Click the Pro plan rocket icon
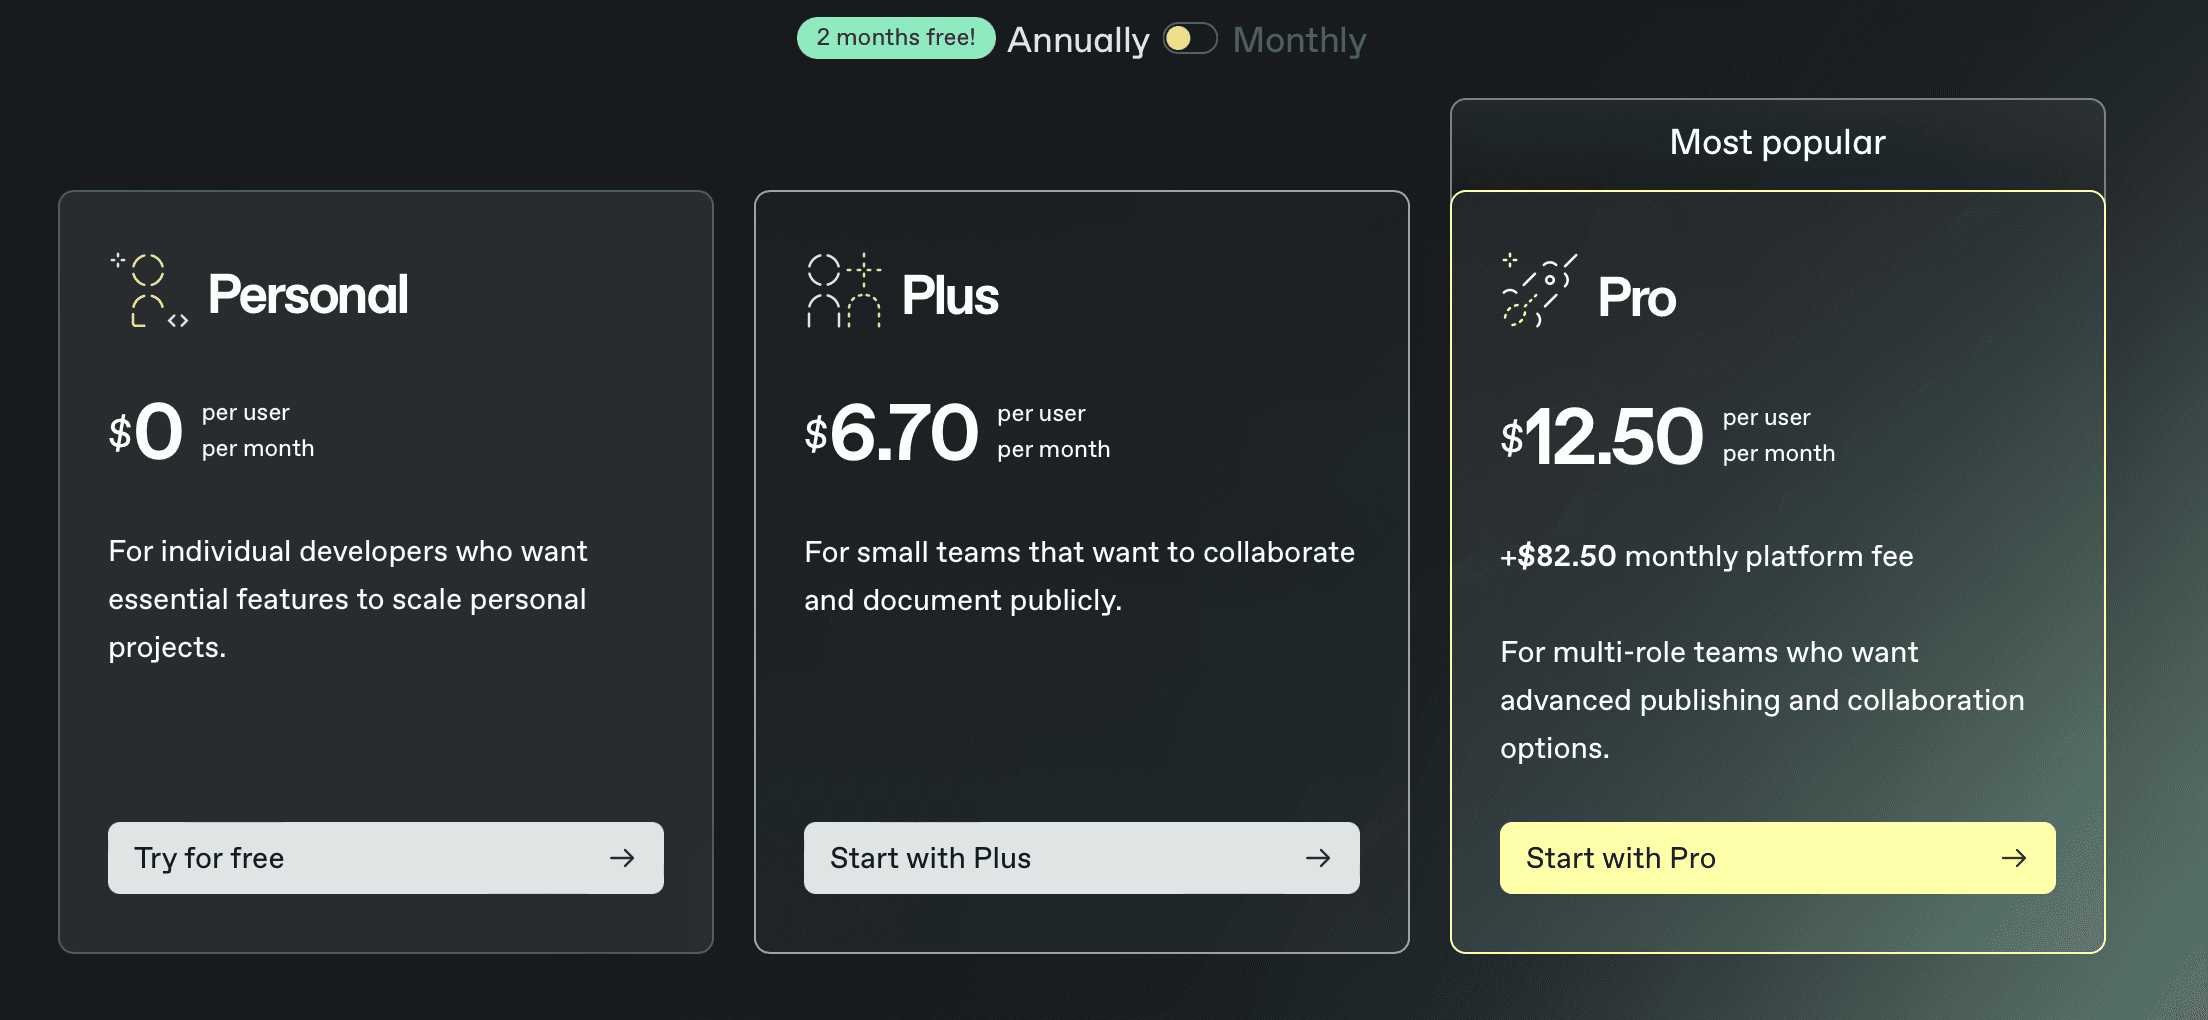 (1539, 291)
